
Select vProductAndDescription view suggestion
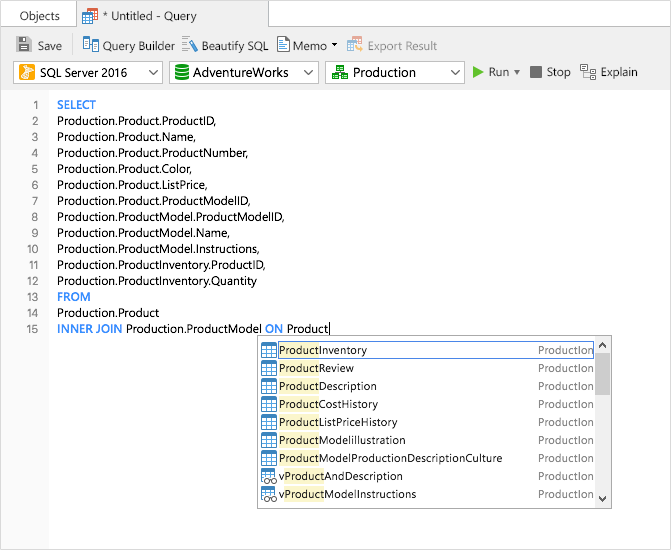coord(340,476)
